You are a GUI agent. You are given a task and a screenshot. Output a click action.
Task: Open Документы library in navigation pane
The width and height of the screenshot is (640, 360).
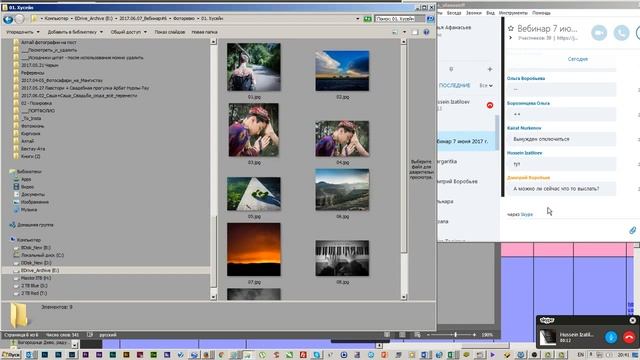coord(33,194)
